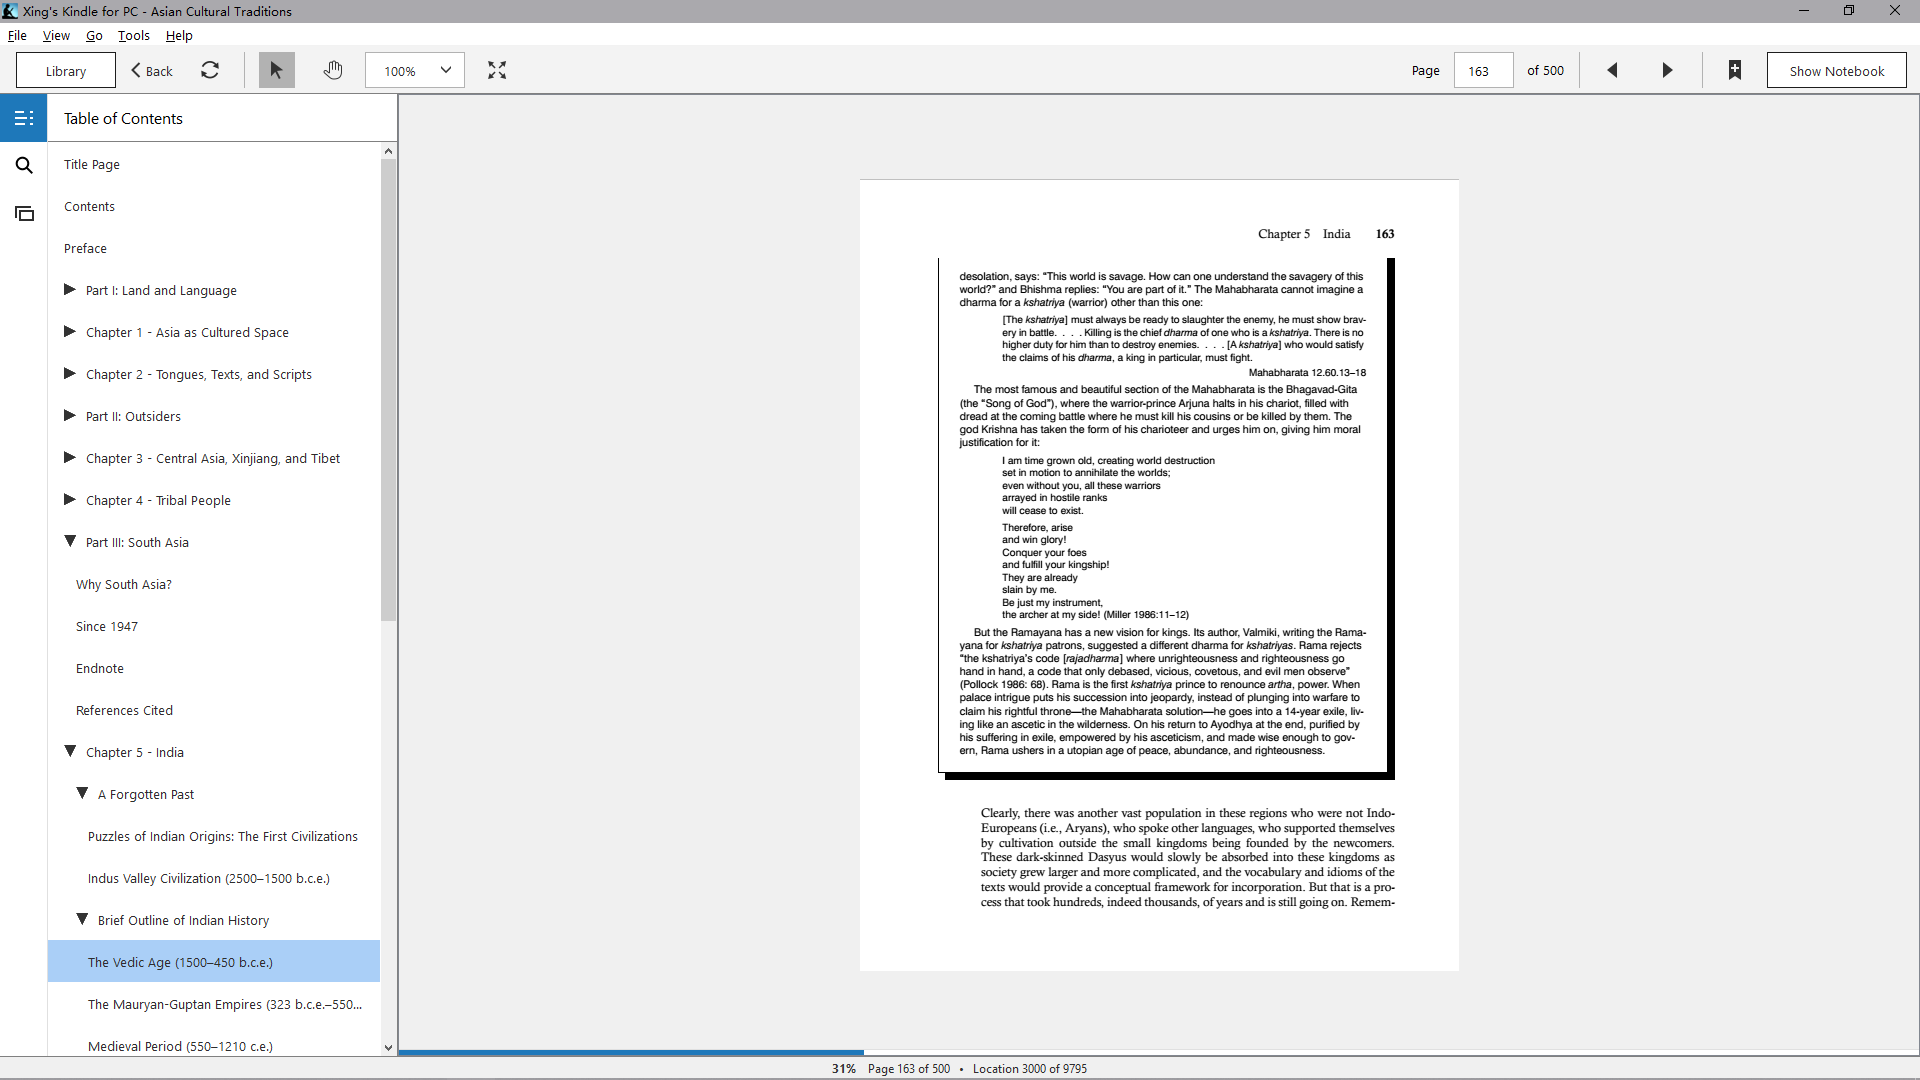Expand Chapter 2 - Tongues, Texts, and Scripts
This screenshot has height=1080, width=1920.
(70, 373)
